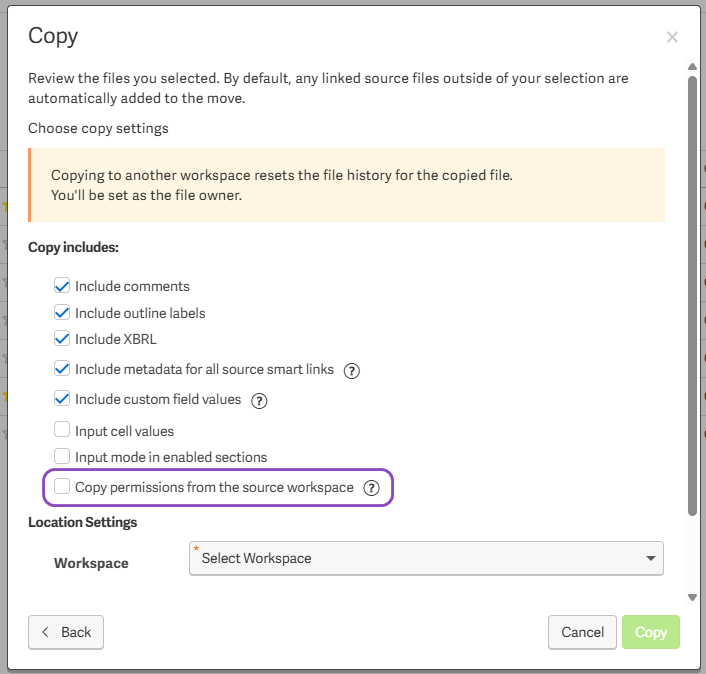Screen dimensions: 706x674
Task: Enable Input cell values checkbox
Action: (x=62, y=430)
